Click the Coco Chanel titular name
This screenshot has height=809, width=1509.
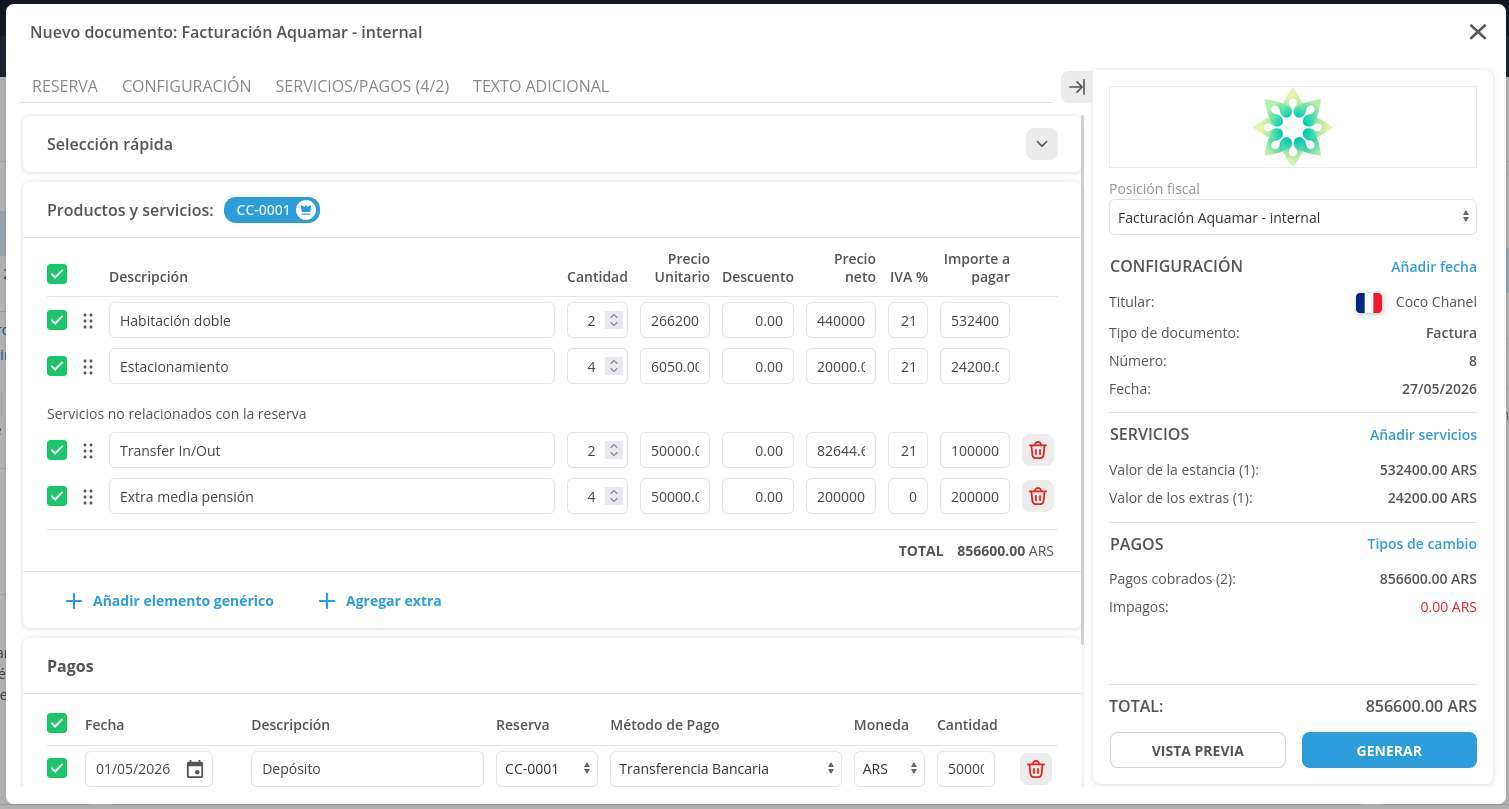pyautogui.click(x=1436, y=302)
